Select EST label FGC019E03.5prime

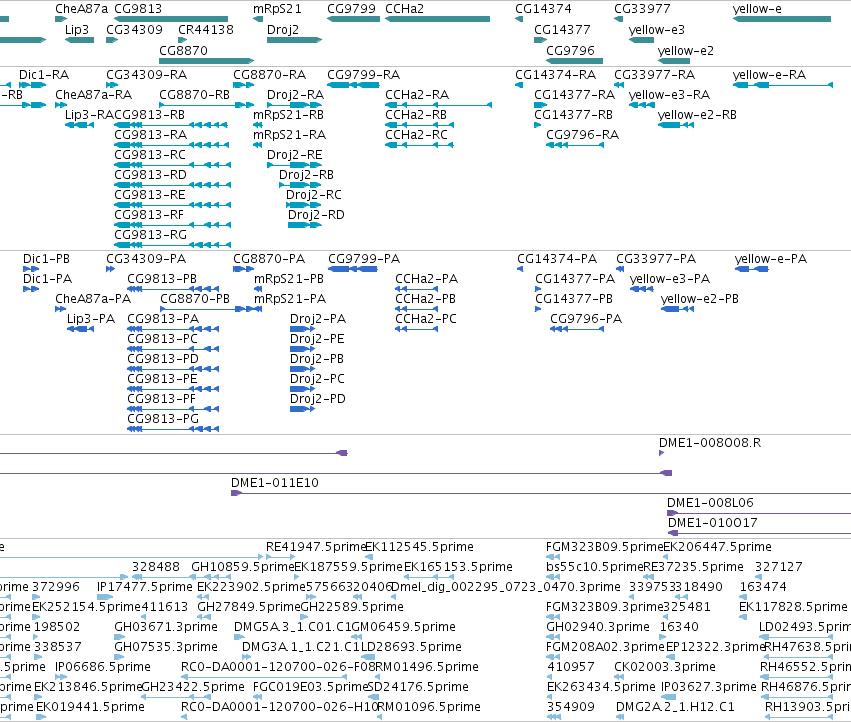pos(311,687)
